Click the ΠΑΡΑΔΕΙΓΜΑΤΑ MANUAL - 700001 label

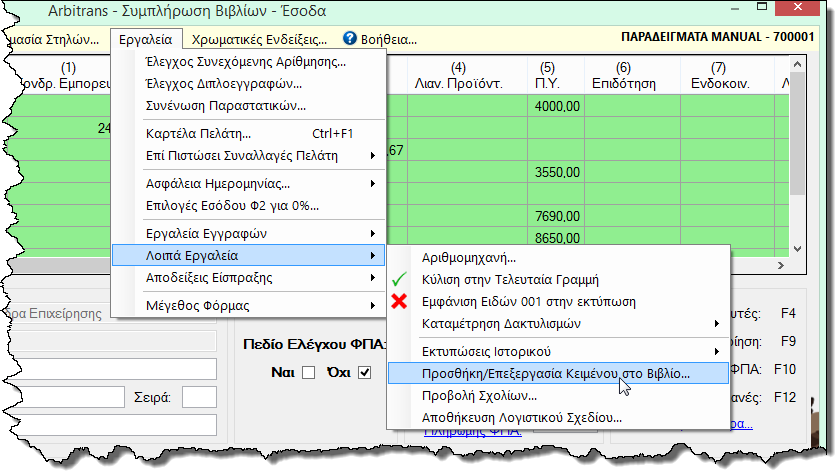(717, 37)
